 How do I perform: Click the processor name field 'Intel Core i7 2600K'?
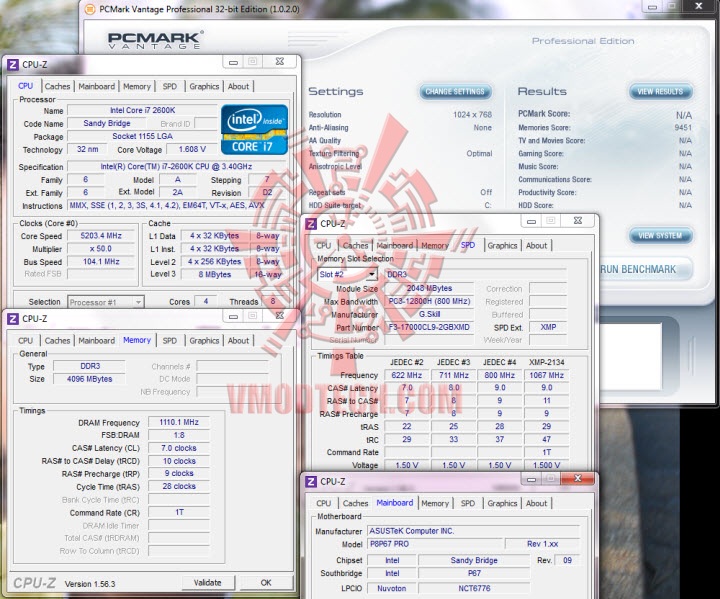pyautogui.click(x=142, y=110)
